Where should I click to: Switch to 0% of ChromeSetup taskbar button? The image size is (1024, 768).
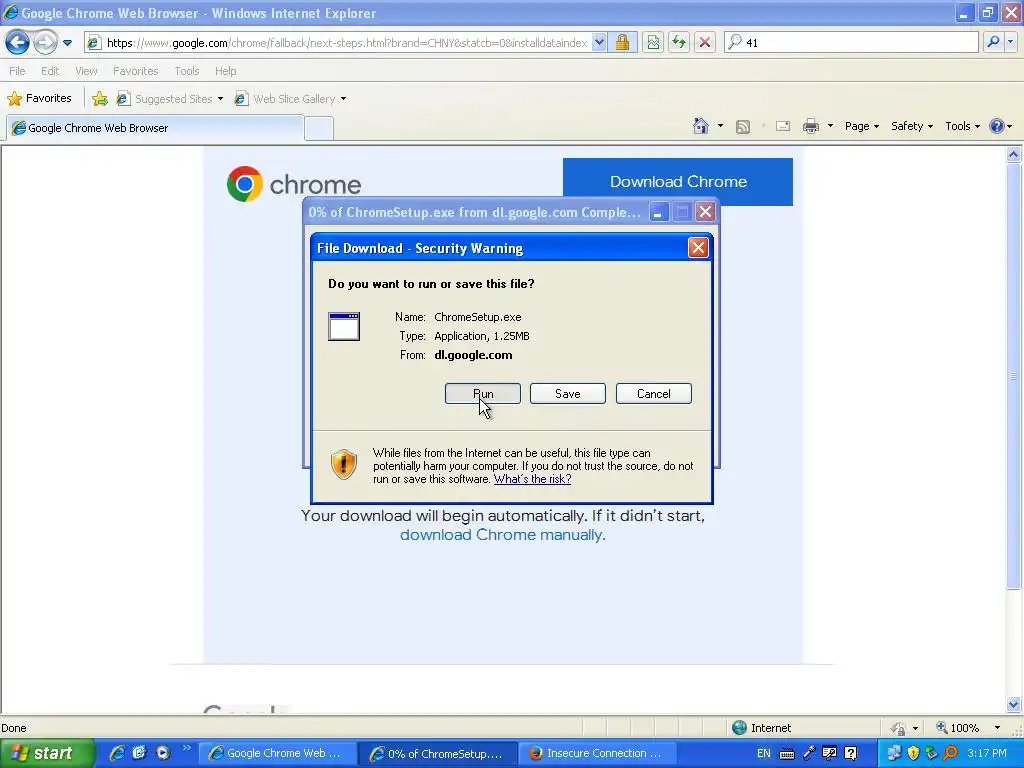pyautogui.click(x=438, y=754)
